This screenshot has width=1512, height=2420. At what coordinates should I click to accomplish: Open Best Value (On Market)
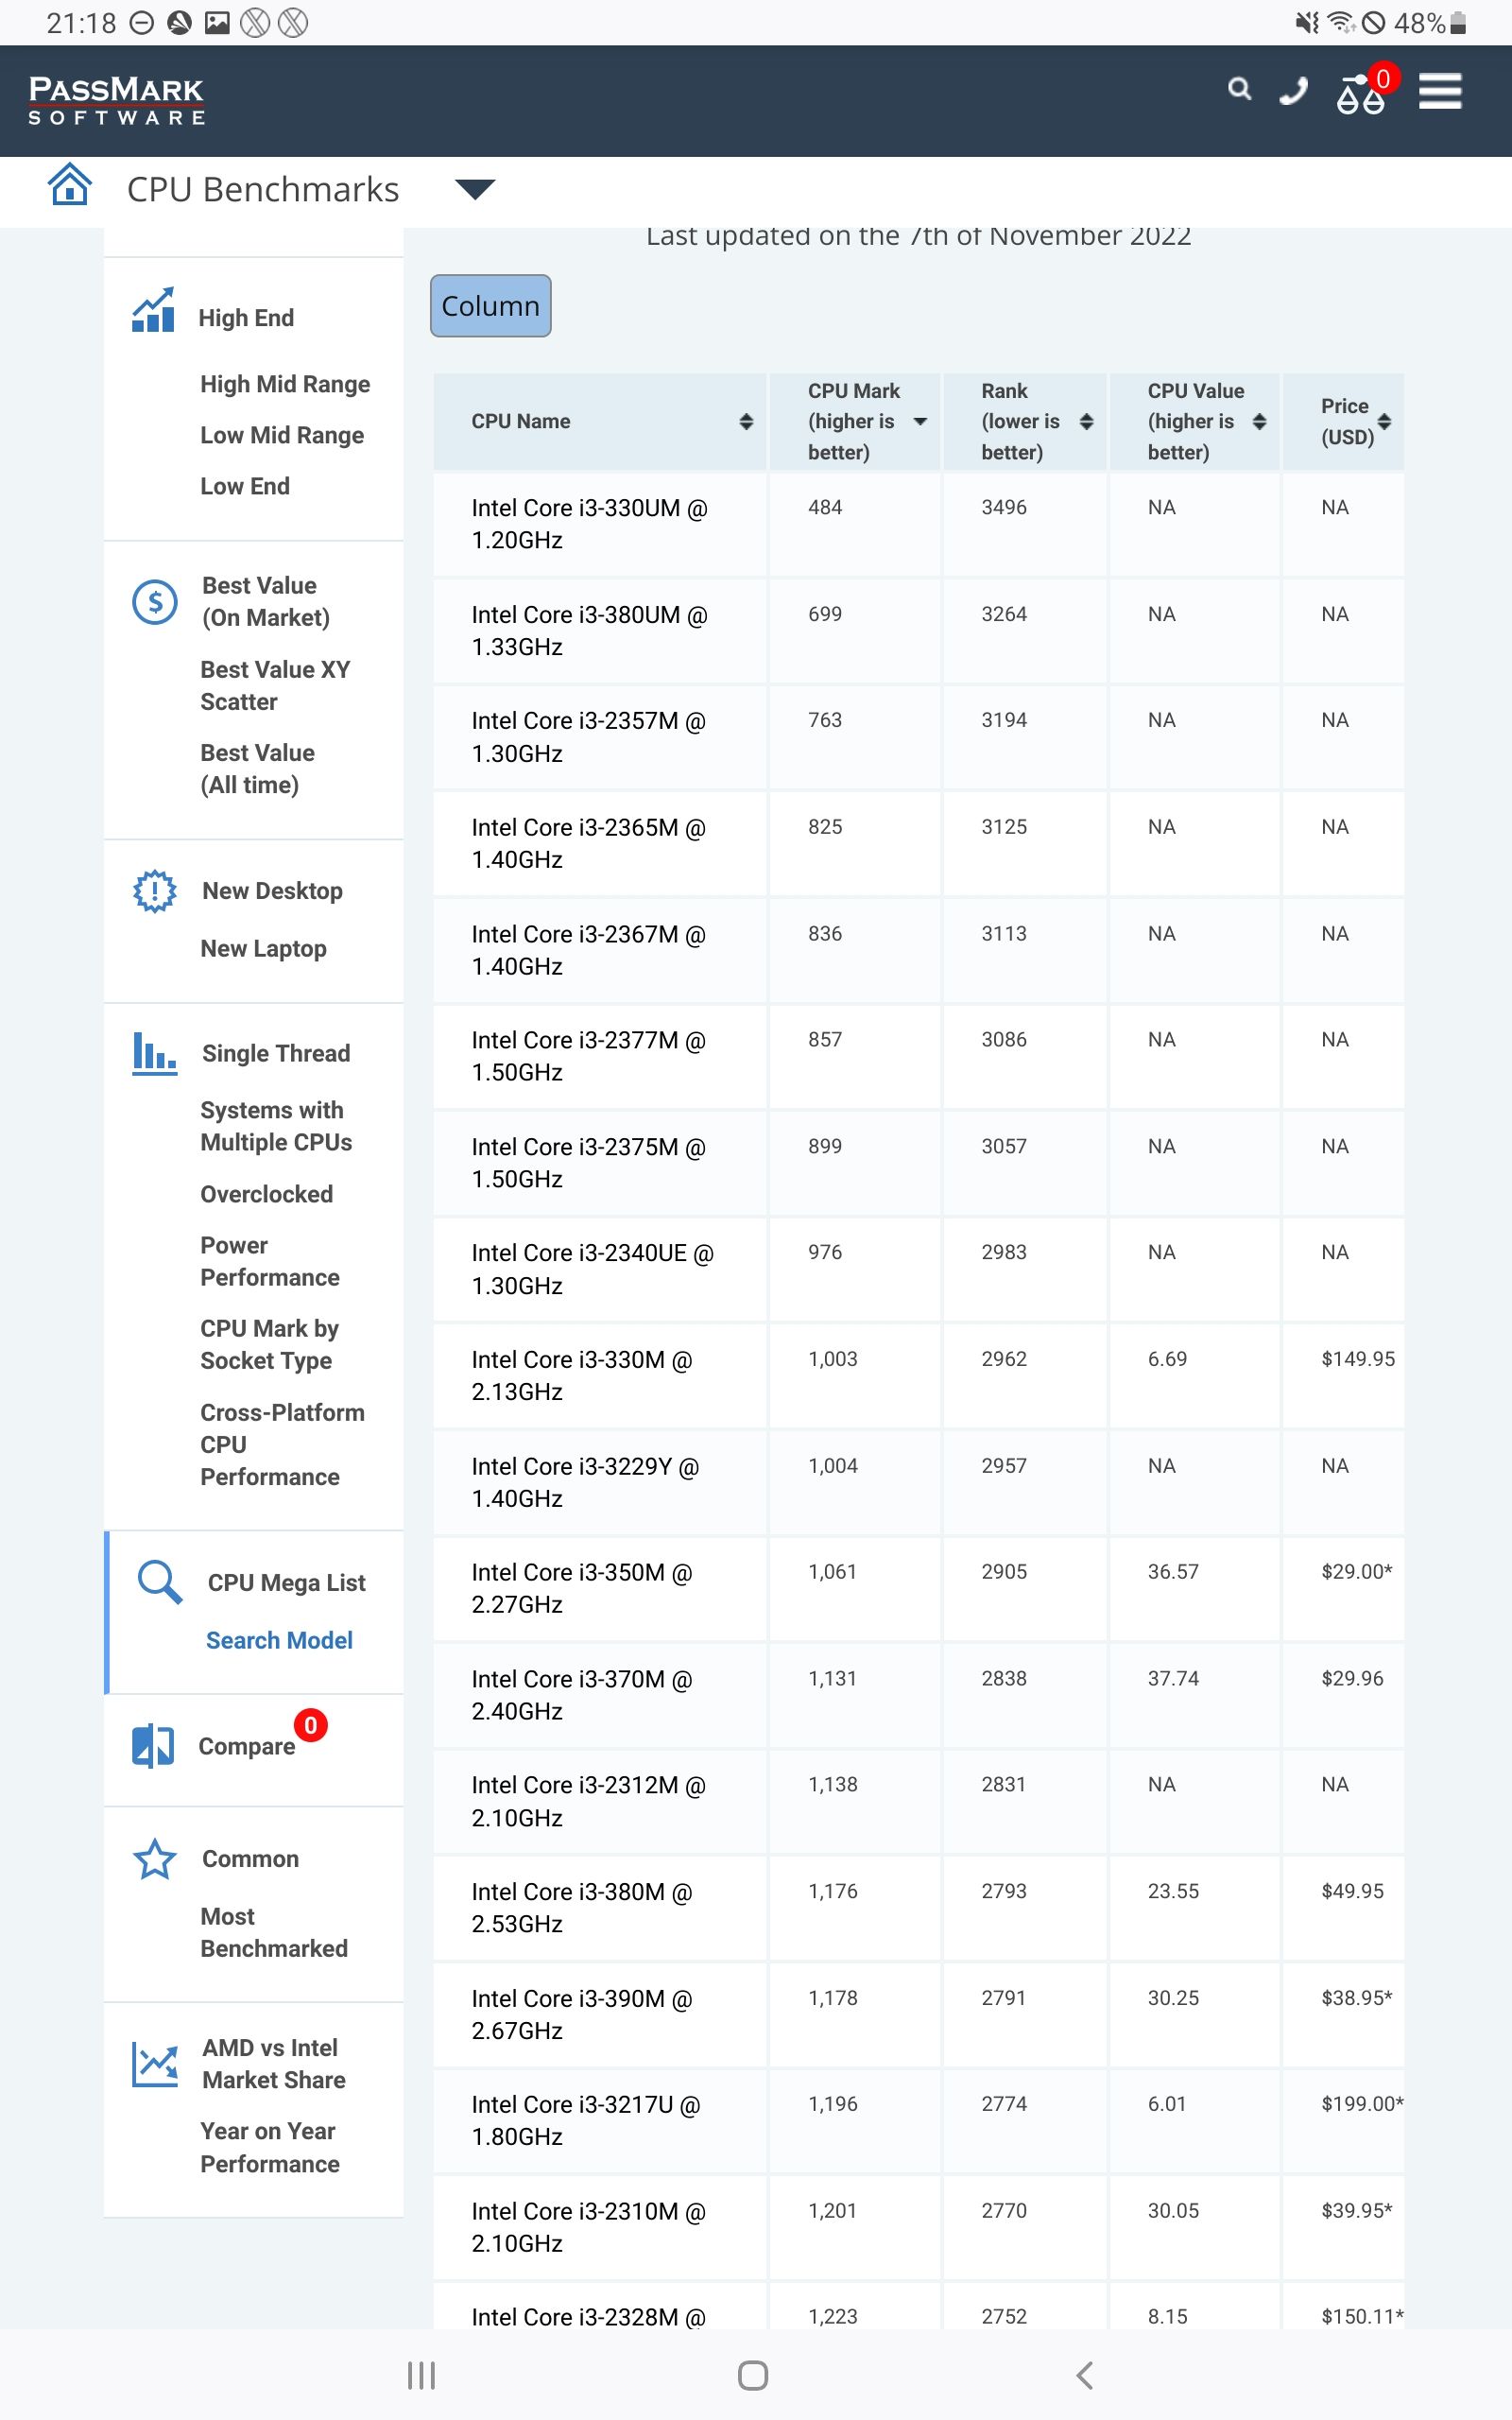pos(265,602)
